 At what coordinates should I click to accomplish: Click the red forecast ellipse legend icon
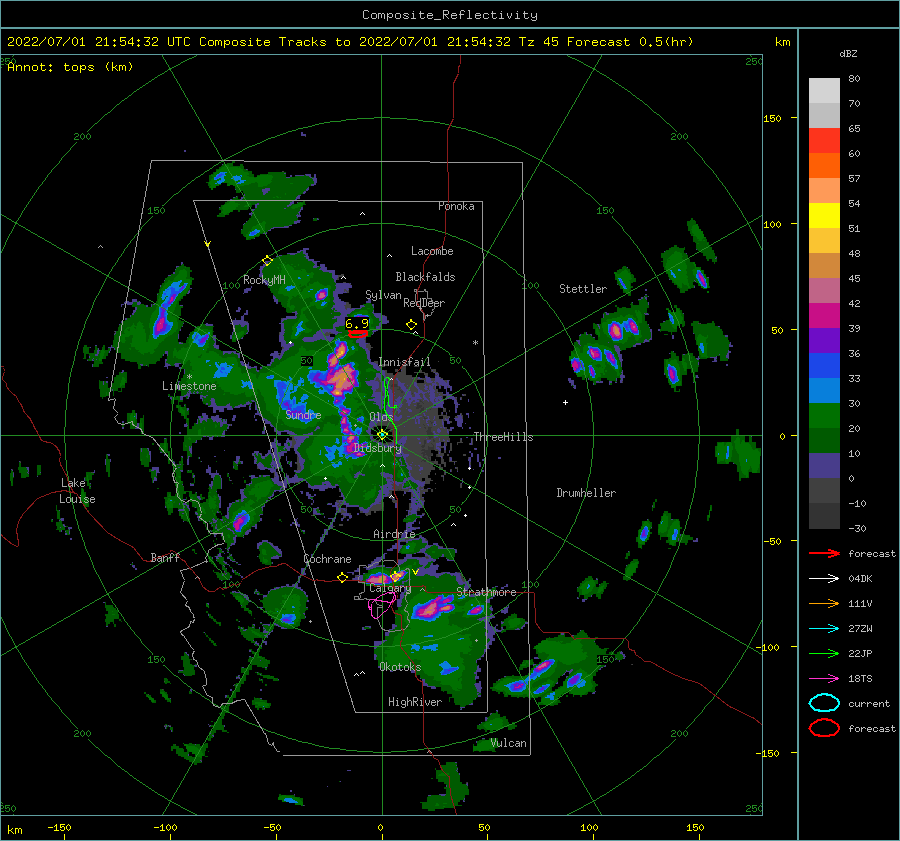tap(824, 728)
